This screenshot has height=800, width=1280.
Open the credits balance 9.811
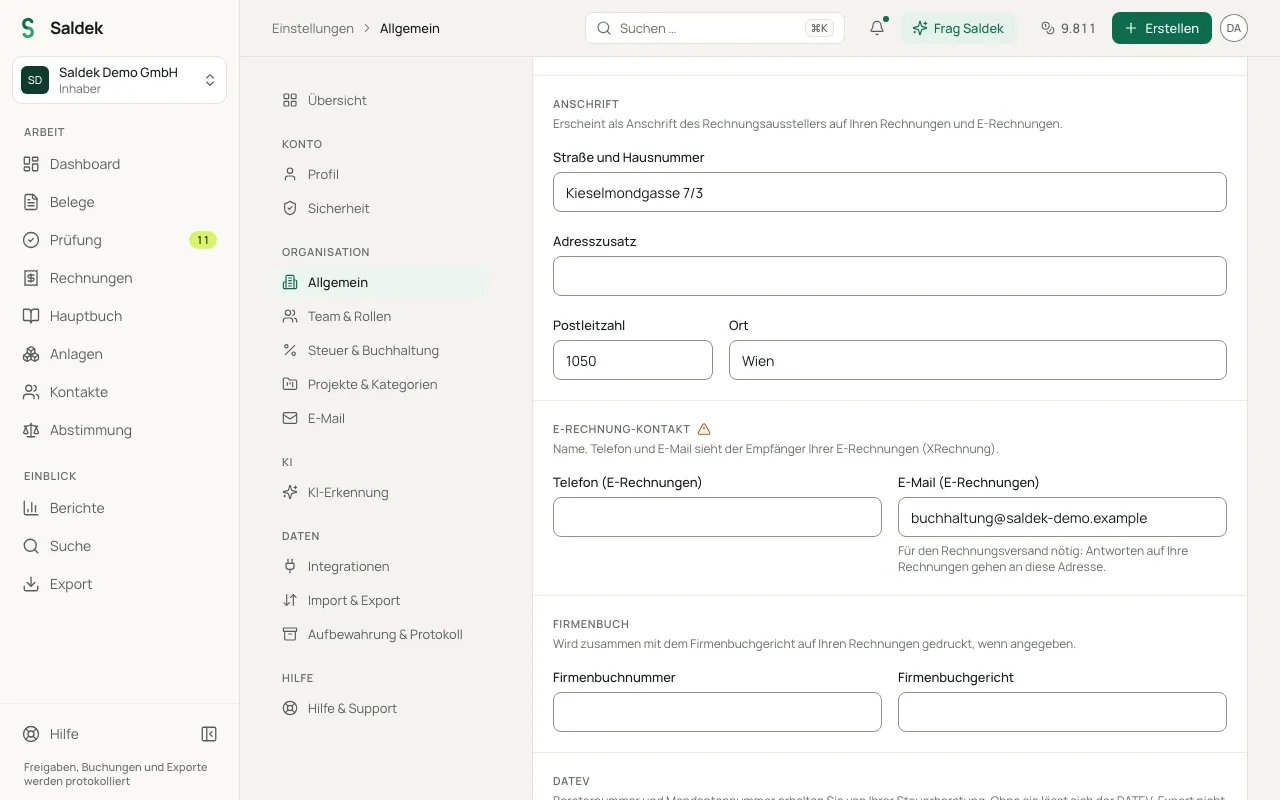[x=1068, y=28]
